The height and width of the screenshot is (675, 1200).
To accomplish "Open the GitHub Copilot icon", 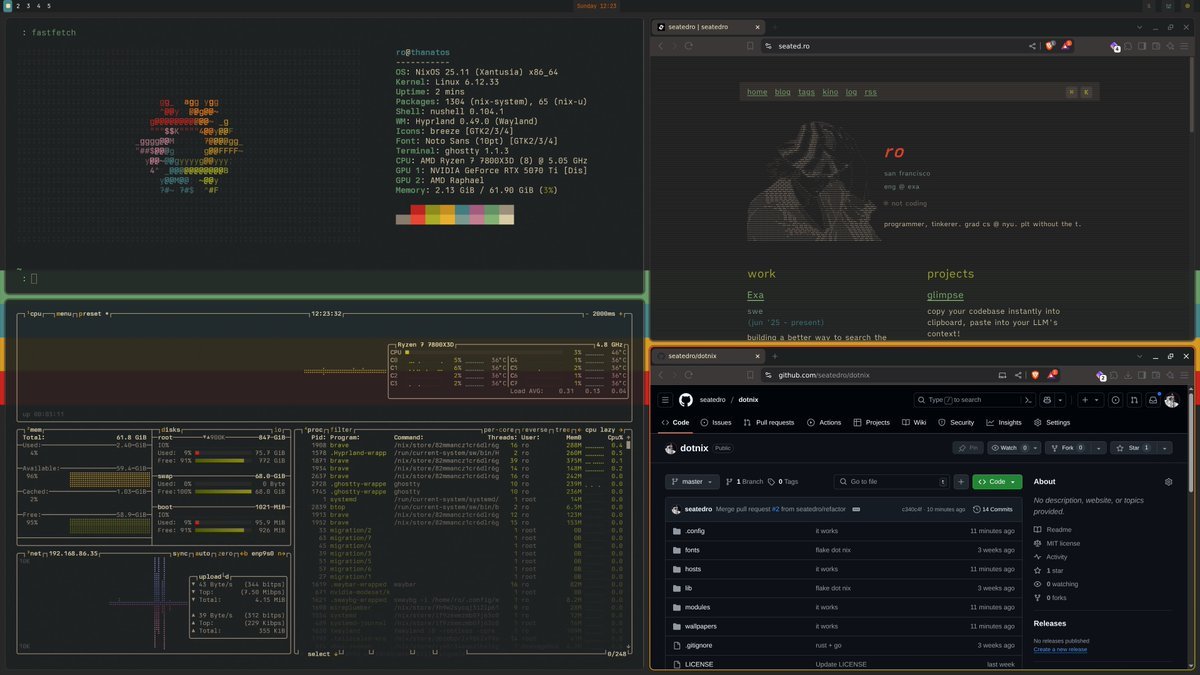I will 1047,400.
